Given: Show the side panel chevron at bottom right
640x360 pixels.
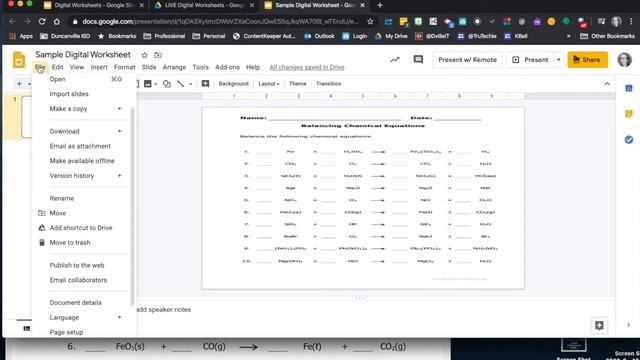Looking at the screenshot, I should tap(629, 325).
